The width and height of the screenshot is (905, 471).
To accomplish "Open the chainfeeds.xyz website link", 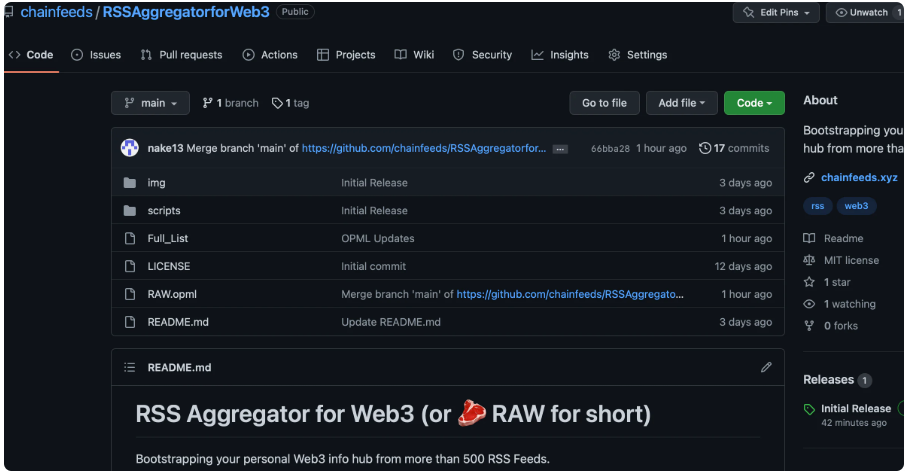I will coord(859,177).
